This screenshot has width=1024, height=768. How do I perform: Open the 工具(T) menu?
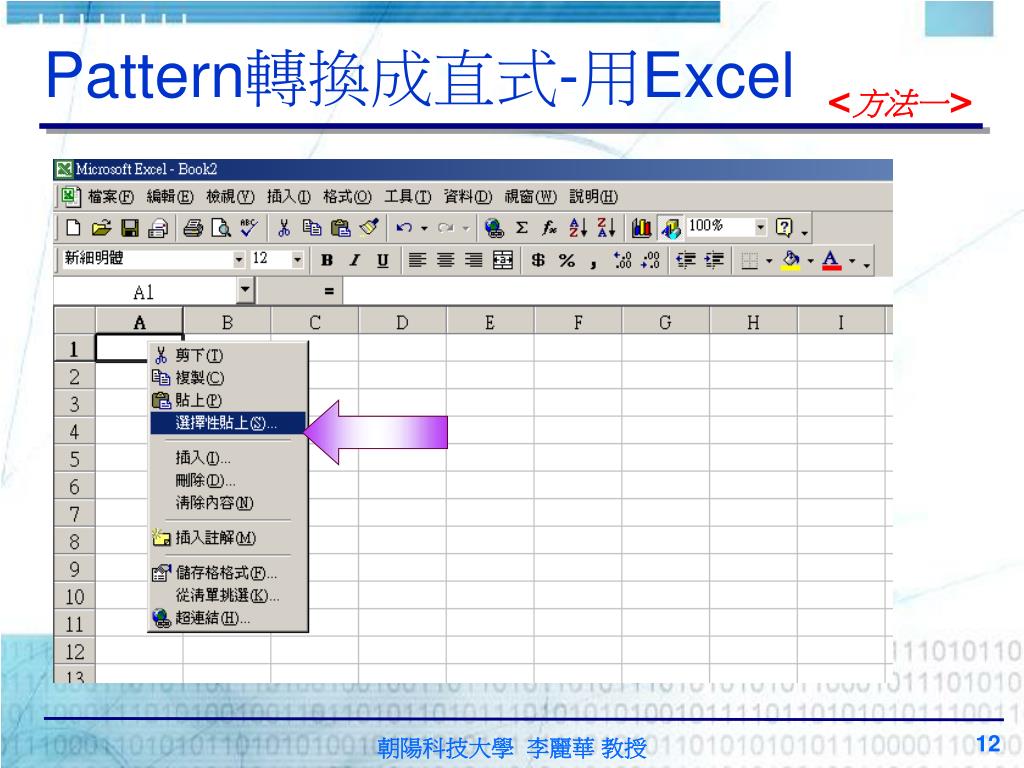click(x=408, y=197)
